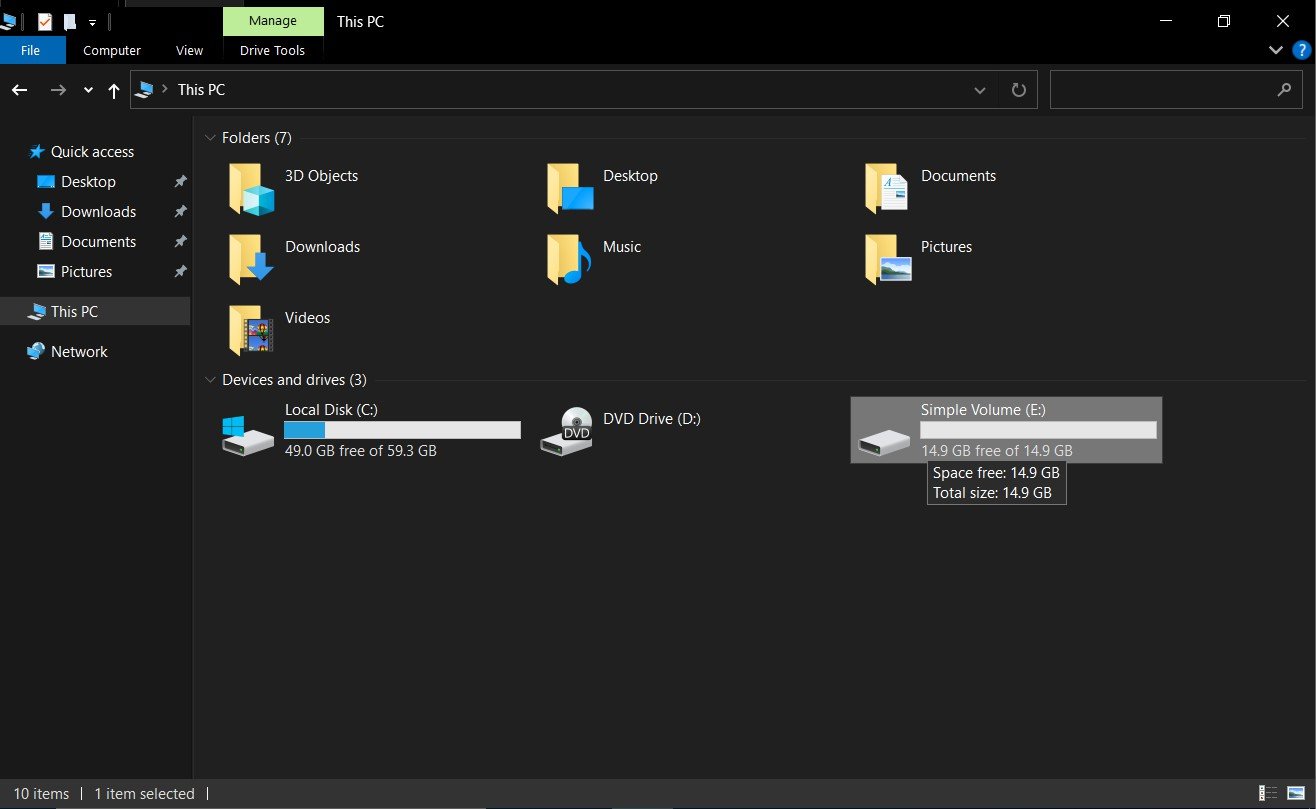Select Desktop label in navigation pane
1316x809 pixels.
[x=88, y=182]
